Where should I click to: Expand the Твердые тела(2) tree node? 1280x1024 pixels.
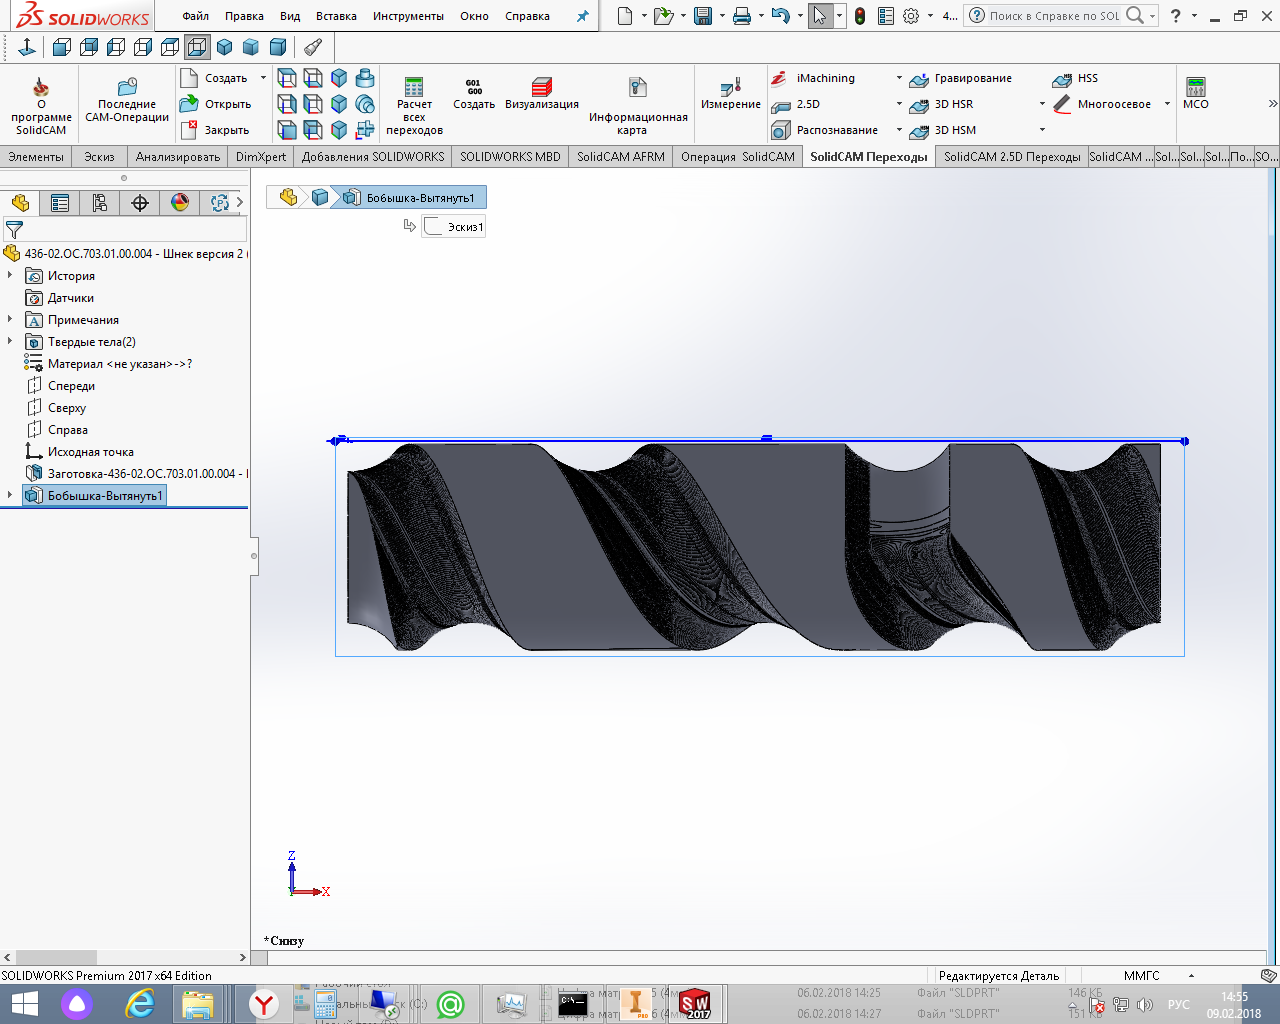point(10,341)
